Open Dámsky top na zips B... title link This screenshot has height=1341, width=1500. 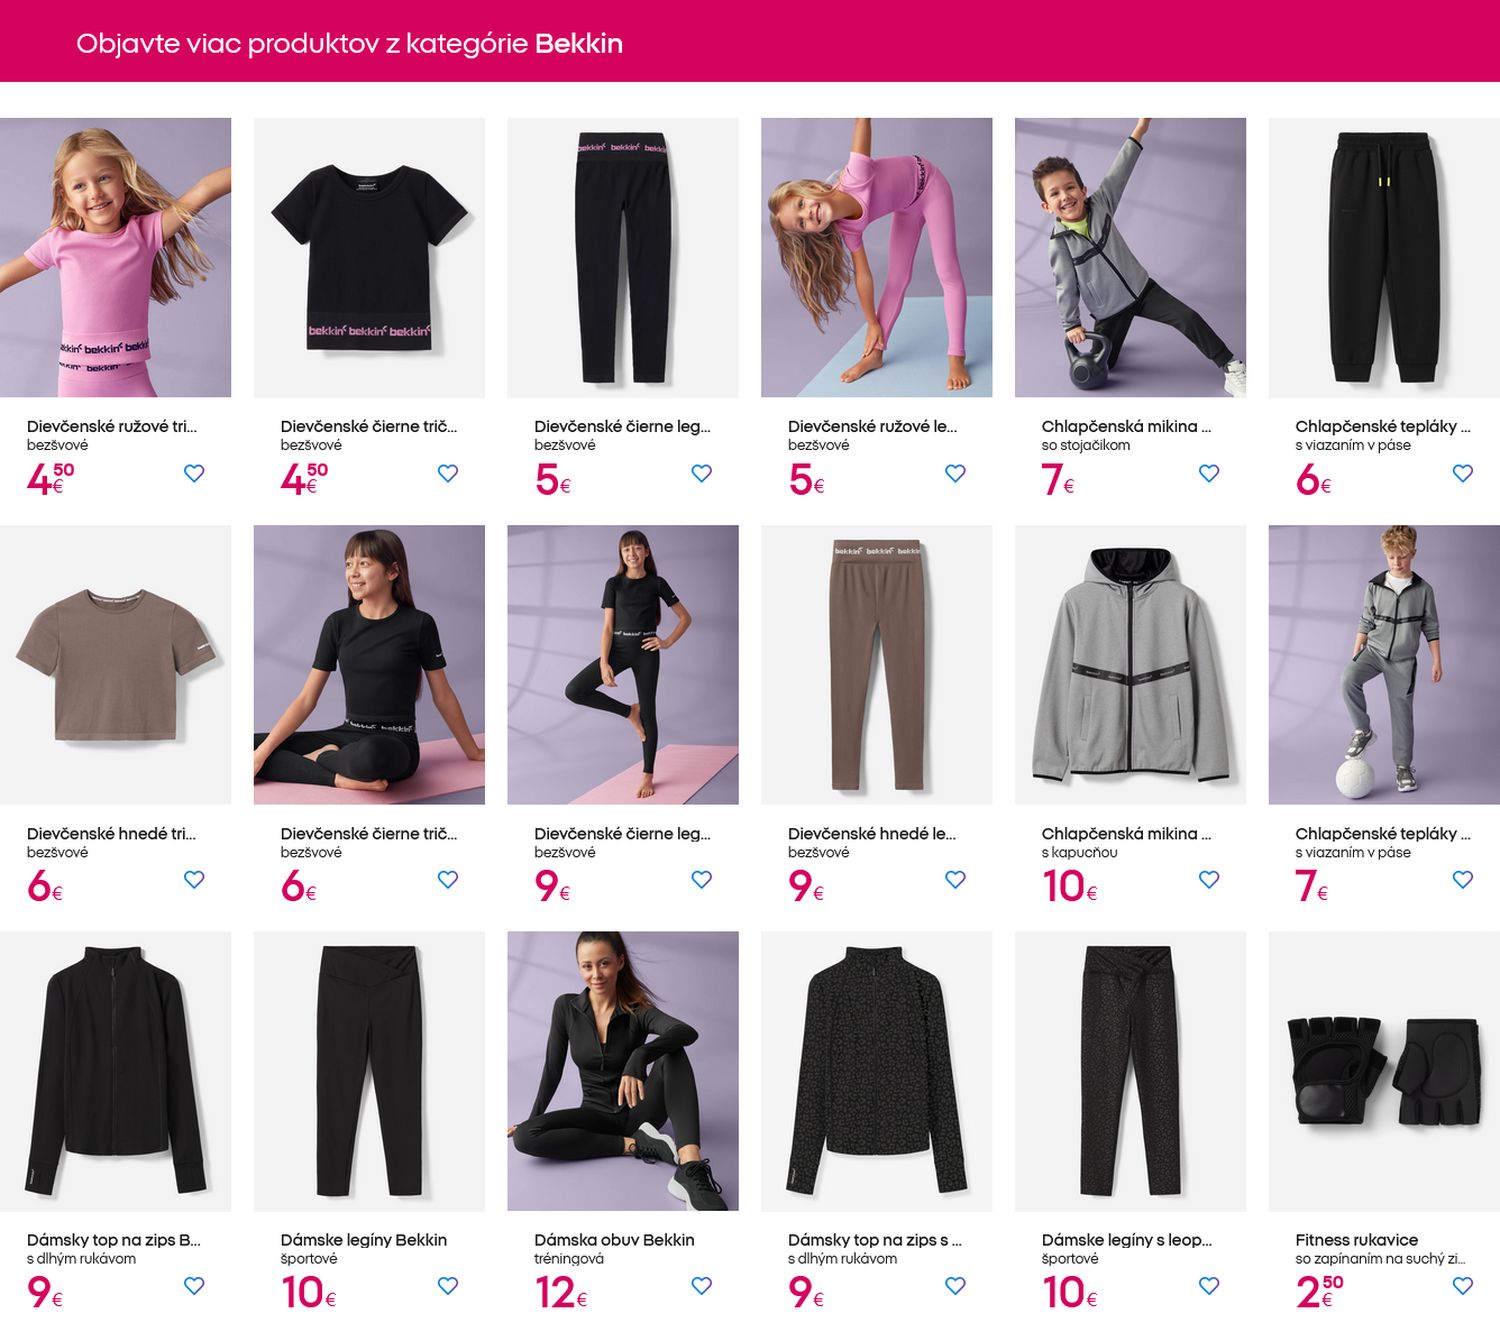(113, 1240)
